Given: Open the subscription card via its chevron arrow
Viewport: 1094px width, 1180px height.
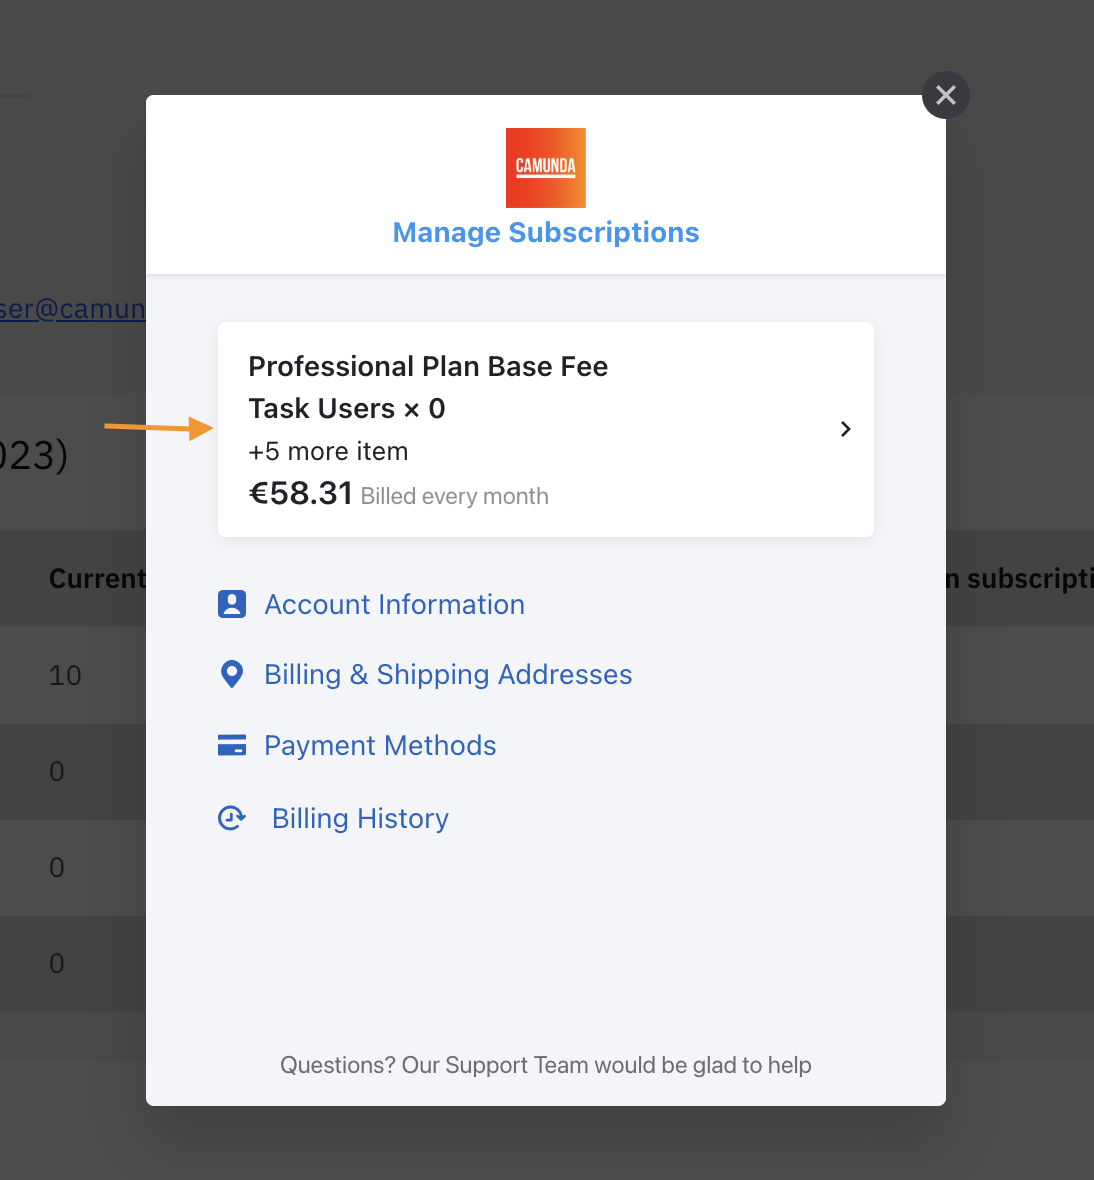Looking at the screenshot, I should tap(845, 429).
